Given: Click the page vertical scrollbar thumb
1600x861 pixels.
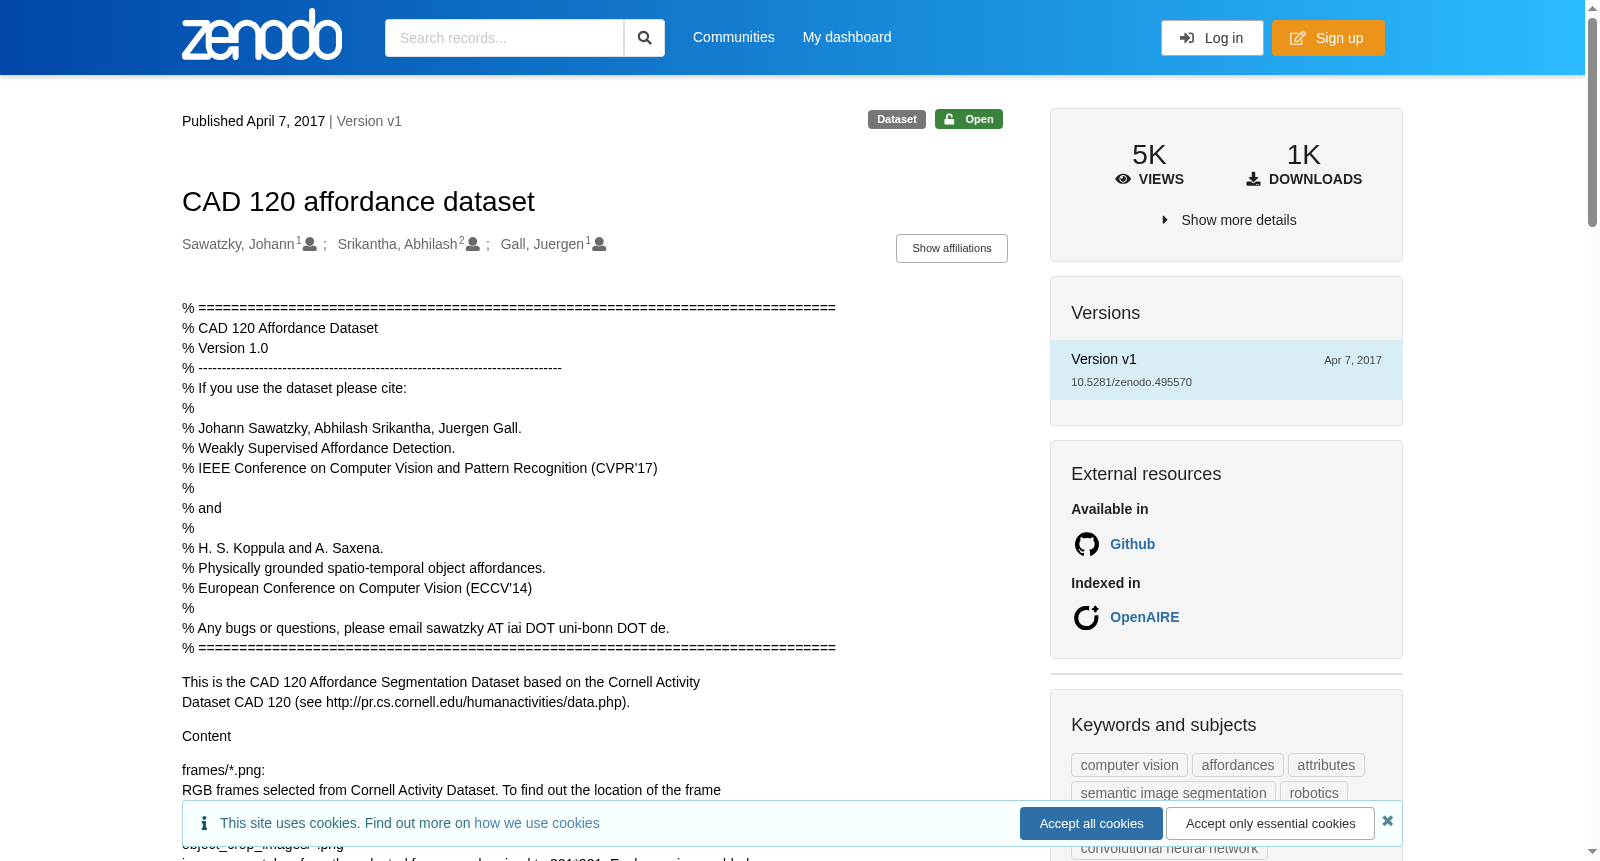Looking at the screenshot, I should point(1592,120).
